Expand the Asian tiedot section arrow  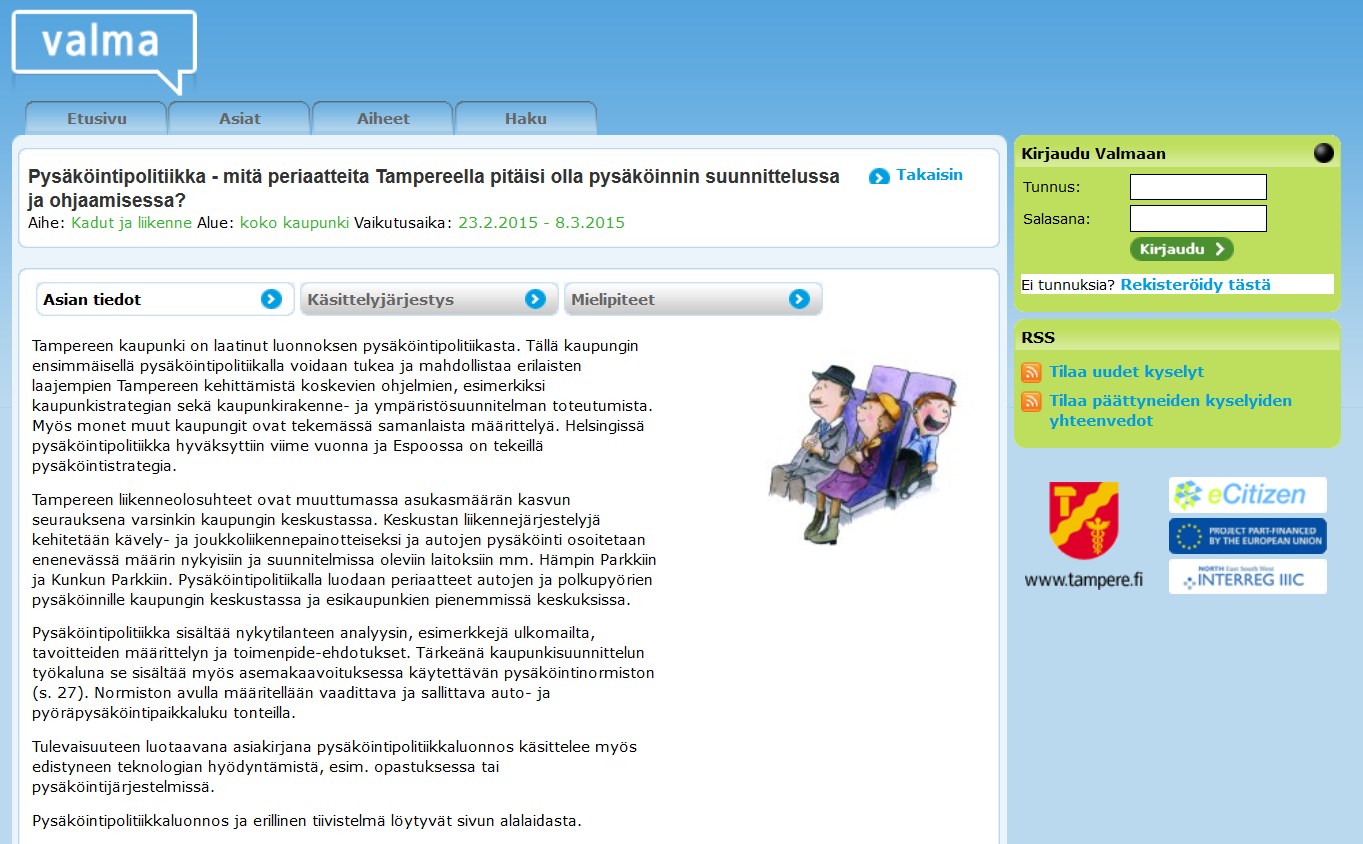click(271, 299)
